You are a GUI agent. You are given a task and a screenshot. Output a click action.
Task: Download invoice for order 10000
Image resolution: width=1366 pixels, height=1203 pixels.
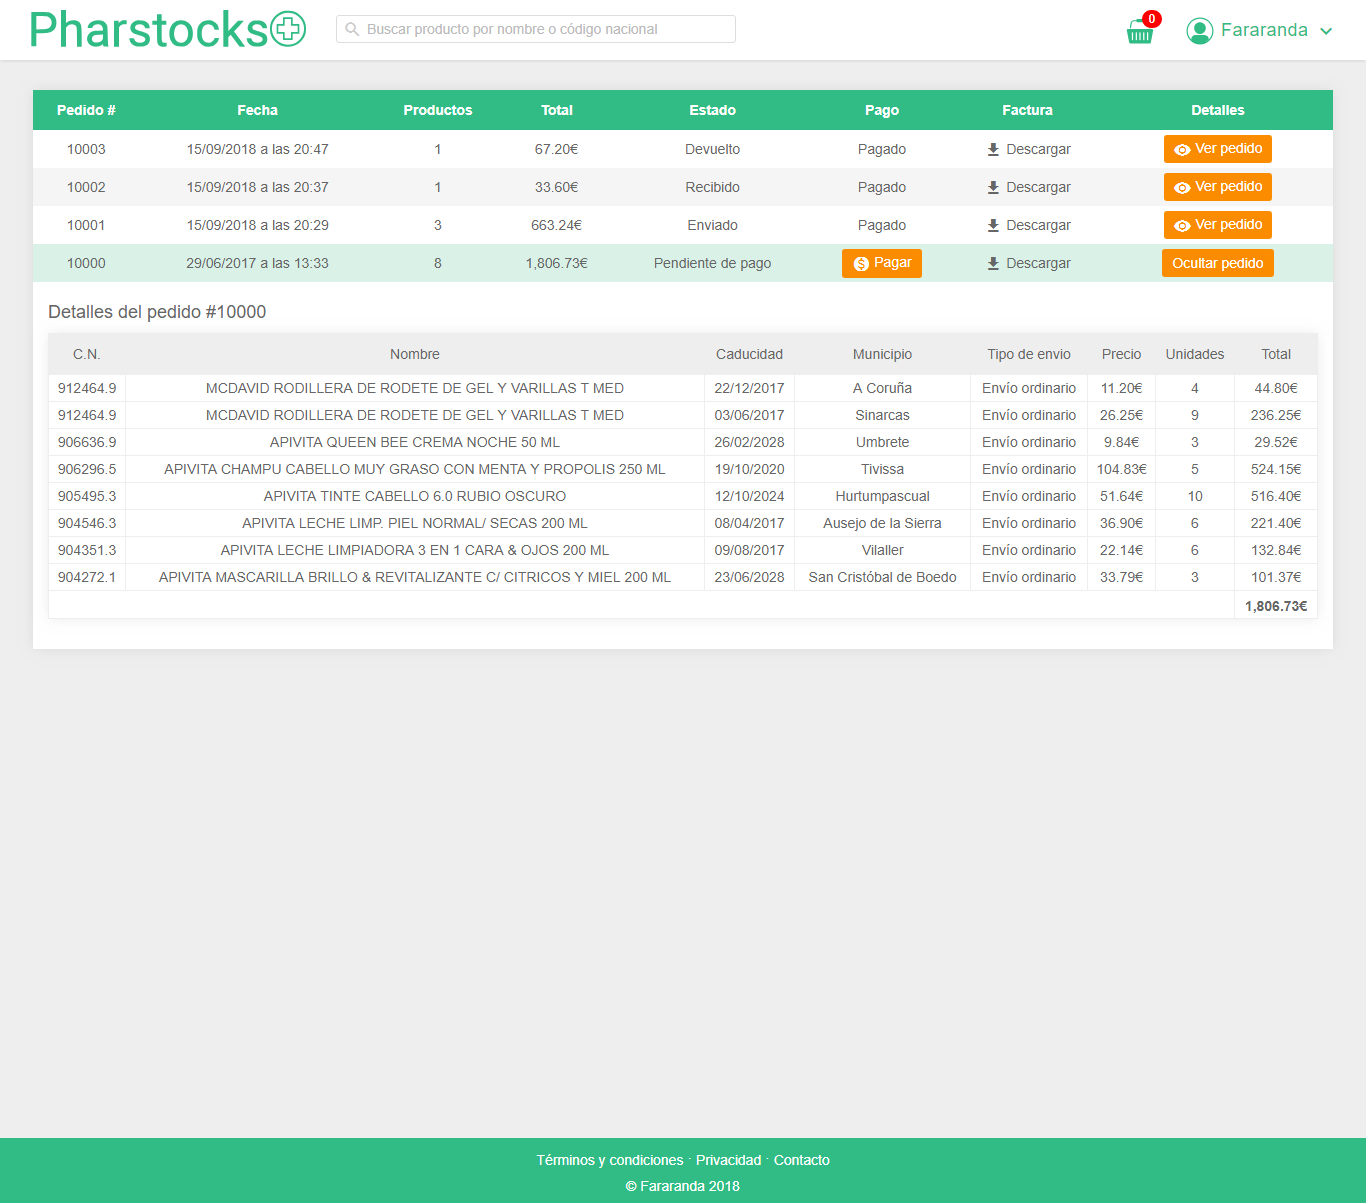[x=1028, y=263]
